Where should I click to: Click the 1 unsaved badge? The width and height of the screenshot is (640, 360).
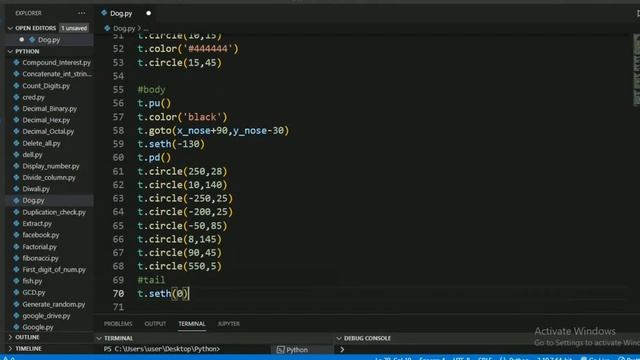coord(74,28)
